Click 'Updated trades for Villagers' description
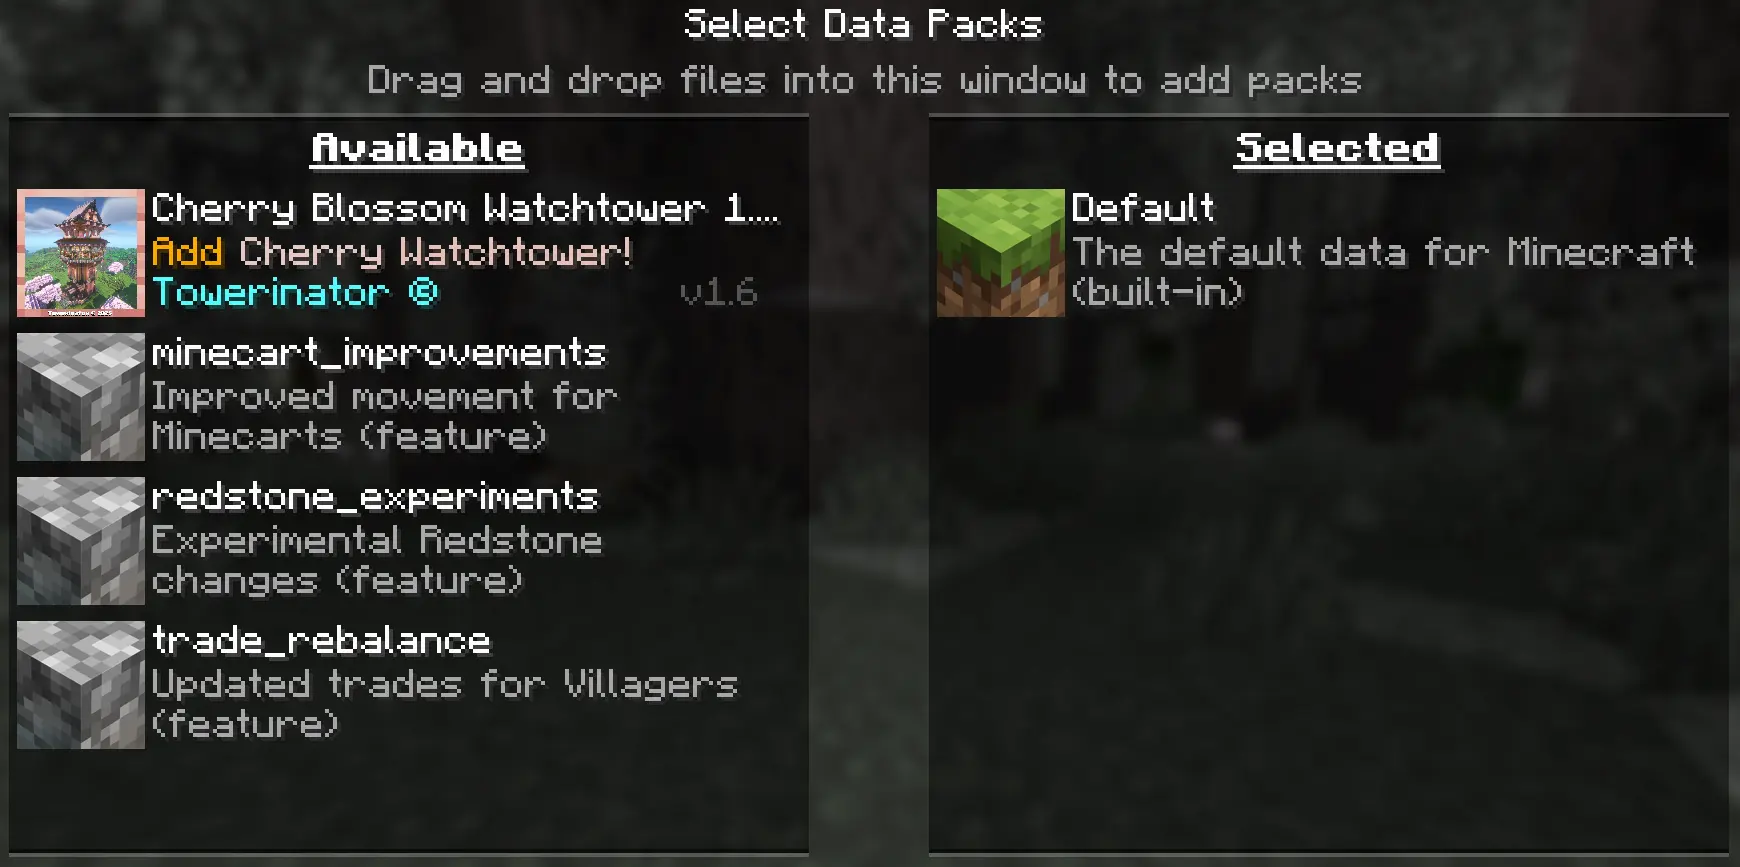The image size is (1740, 867). point(445,704)
